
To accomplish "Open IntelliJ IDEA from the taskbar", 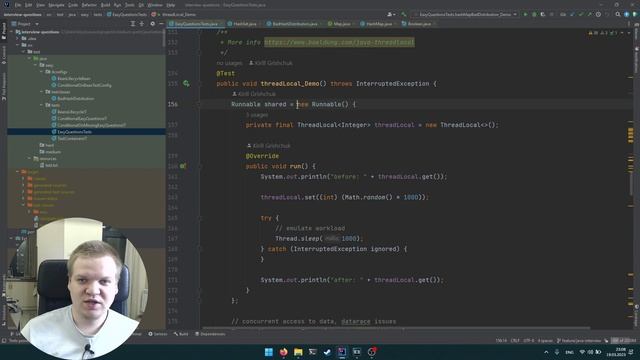I will tap(342, 352).
